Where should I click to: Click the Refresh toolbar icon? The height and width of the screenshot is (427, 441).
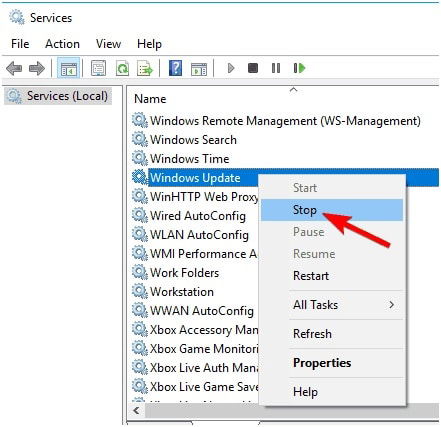(122, 68)
